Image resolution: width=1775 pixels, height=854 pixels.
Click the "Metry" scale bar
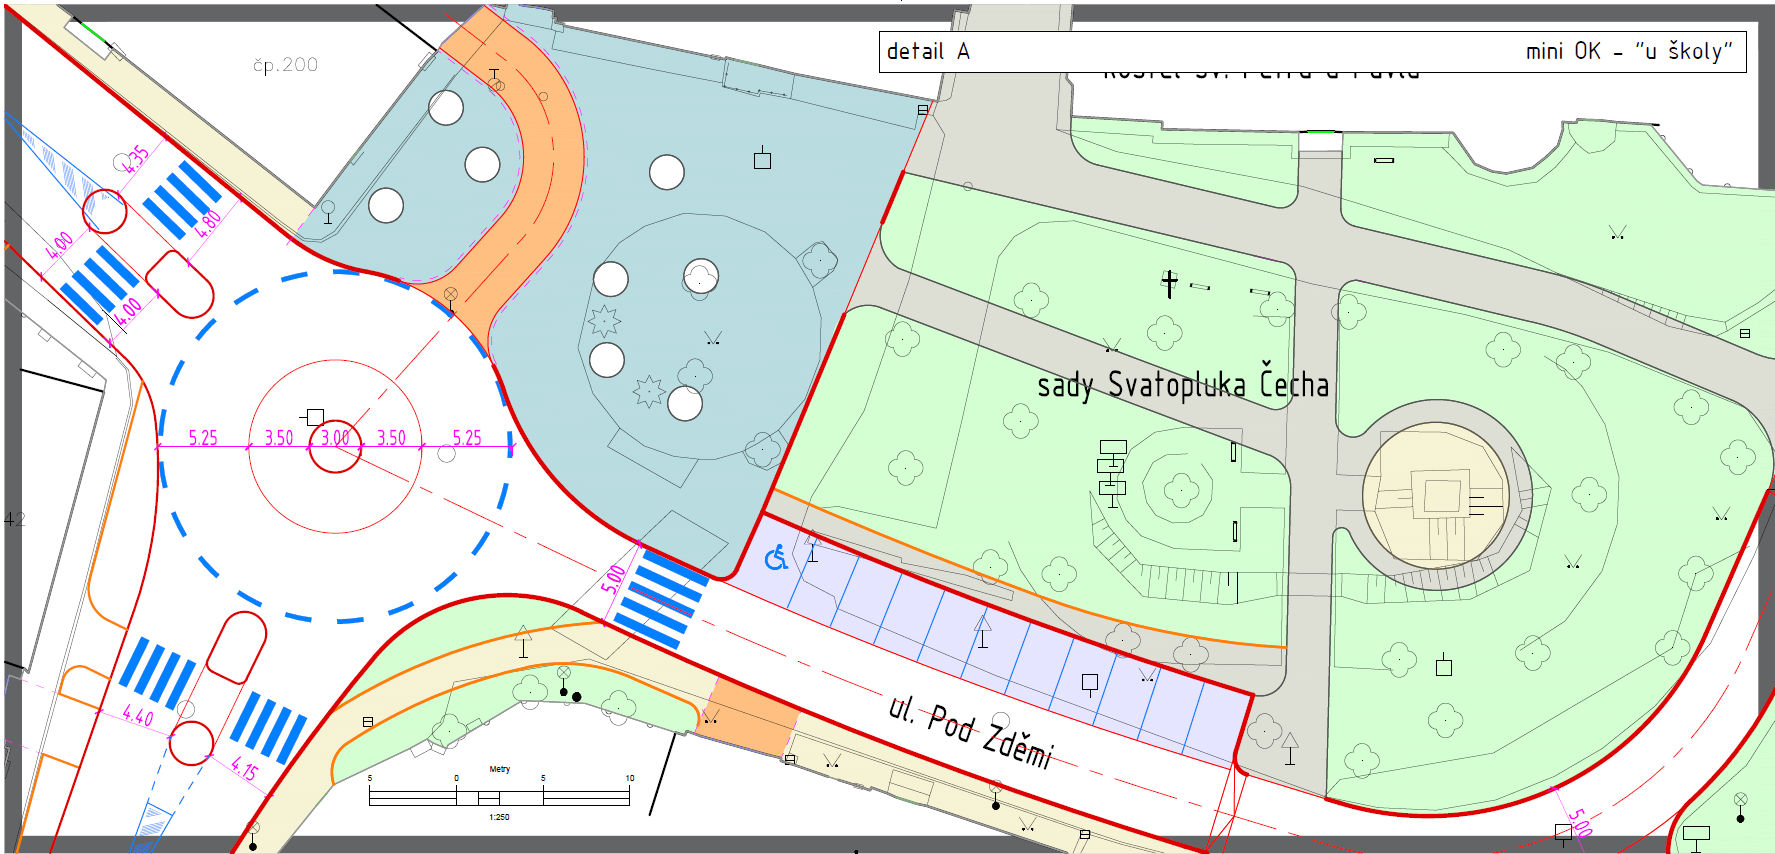pyautogui.click(x=499, y=795)
